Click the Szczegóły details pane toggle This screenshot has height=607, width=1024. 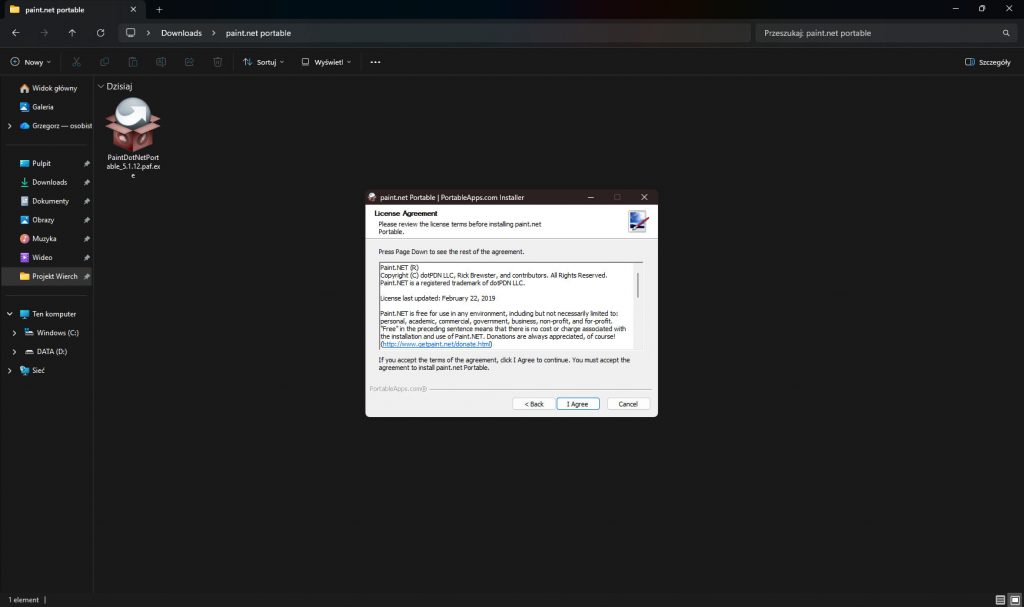point(987,62)
